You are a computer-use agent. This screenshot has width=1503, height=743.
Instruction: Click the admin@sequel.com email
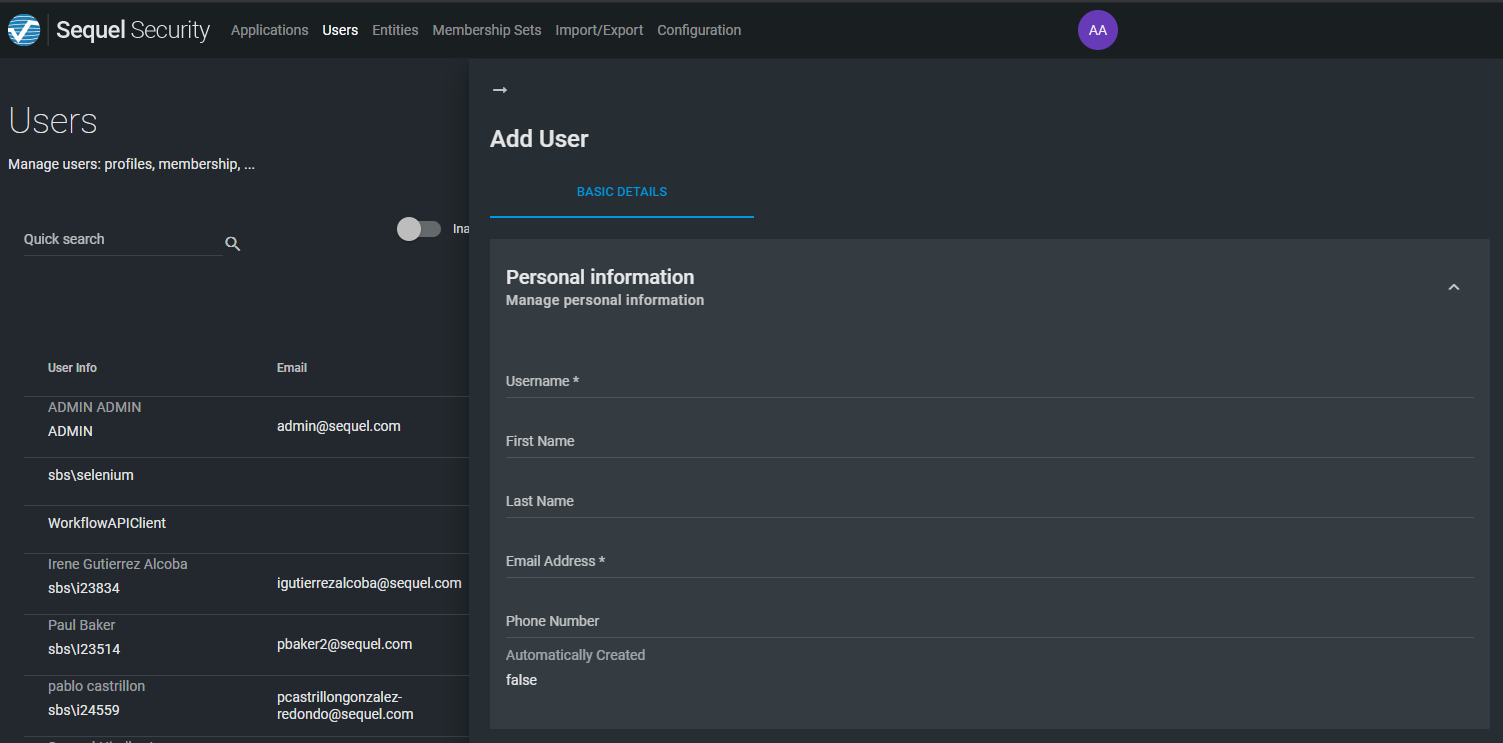click(x=339, y=426)
